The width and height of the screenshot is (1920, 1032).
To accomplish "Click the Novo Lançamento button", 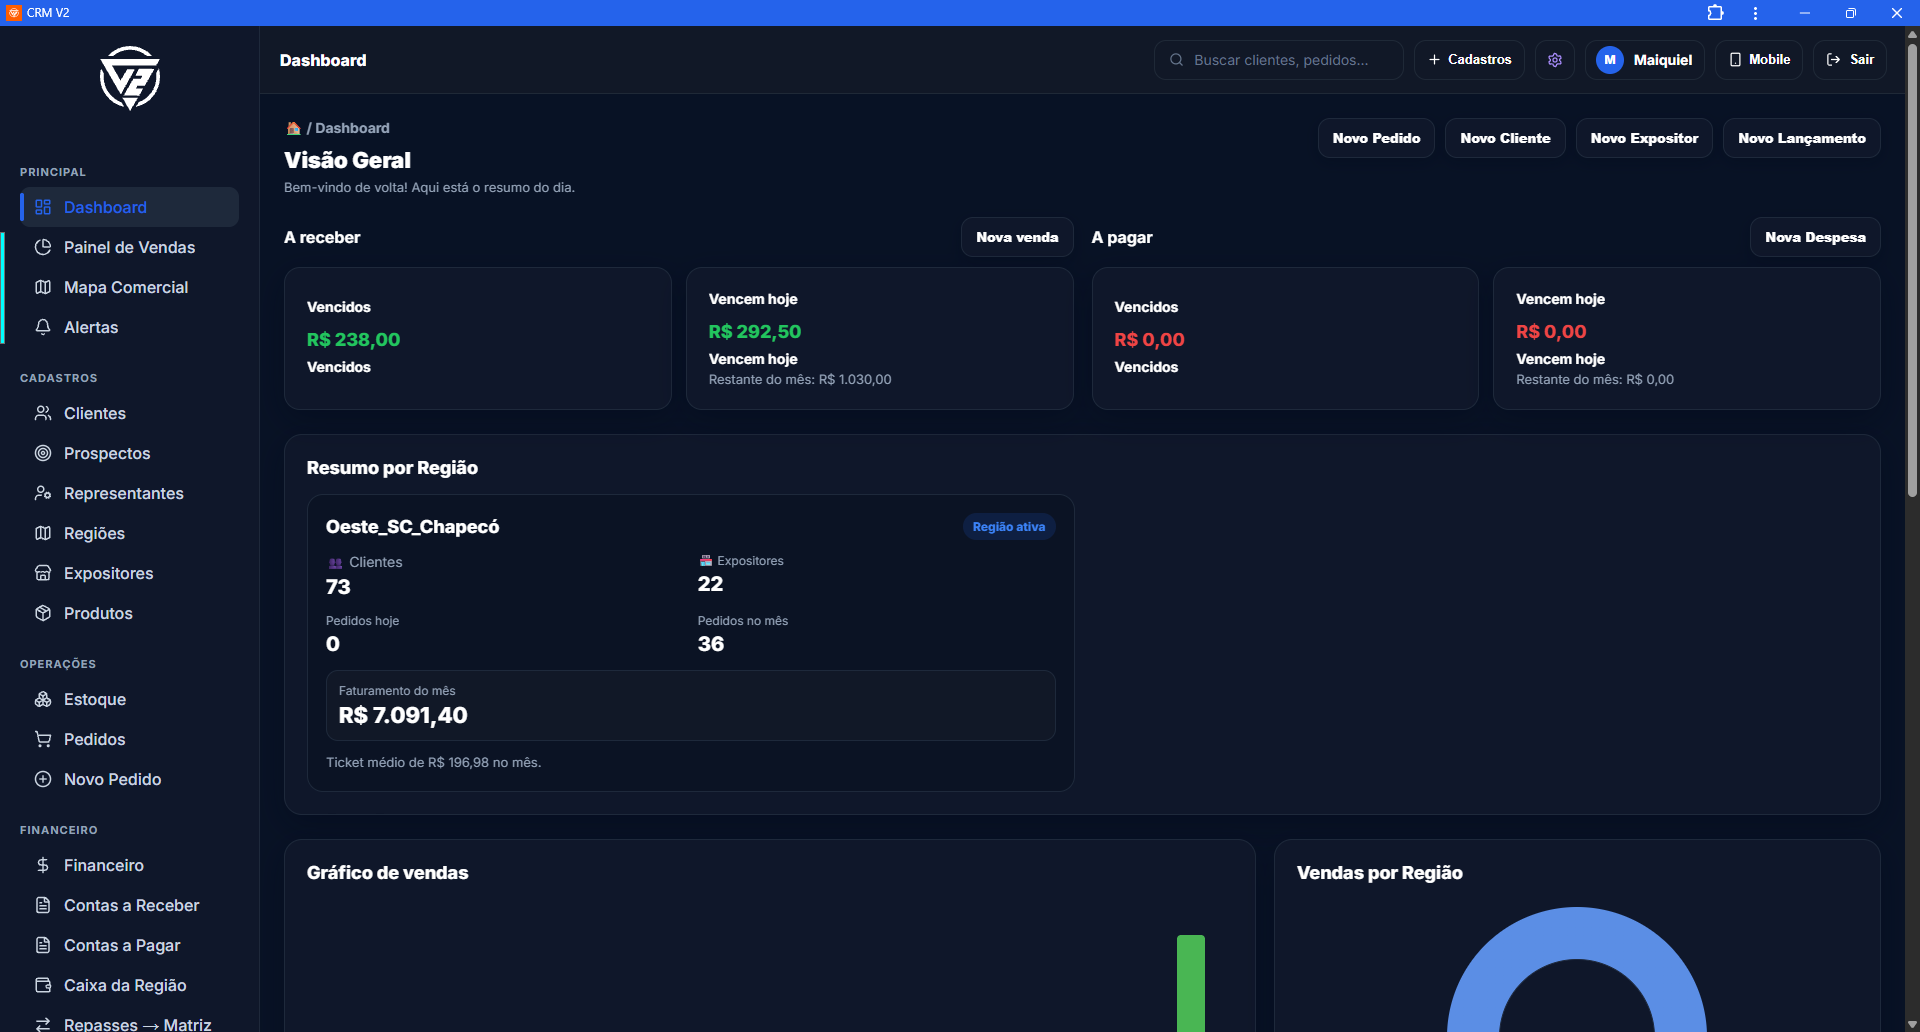I will [1801, 138].
